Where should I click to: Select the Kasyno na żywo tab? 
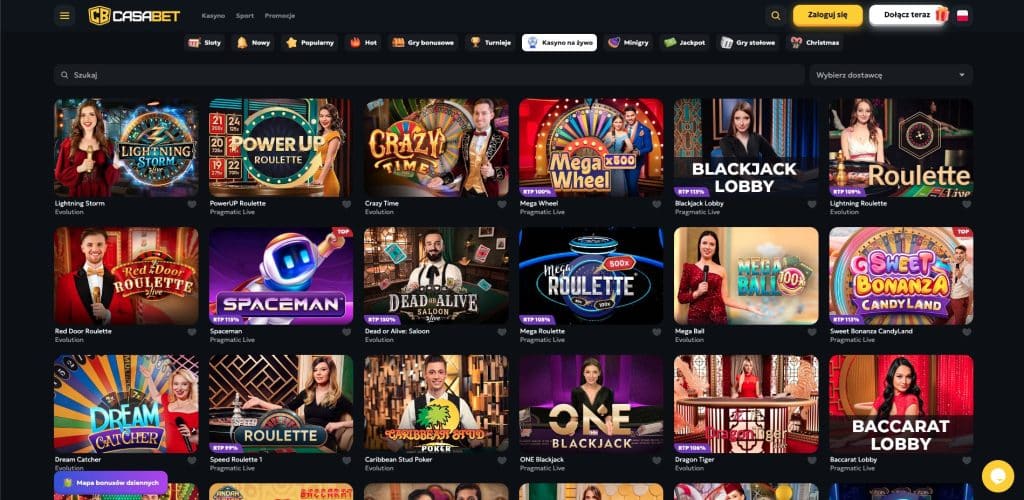tap(559, 42)
